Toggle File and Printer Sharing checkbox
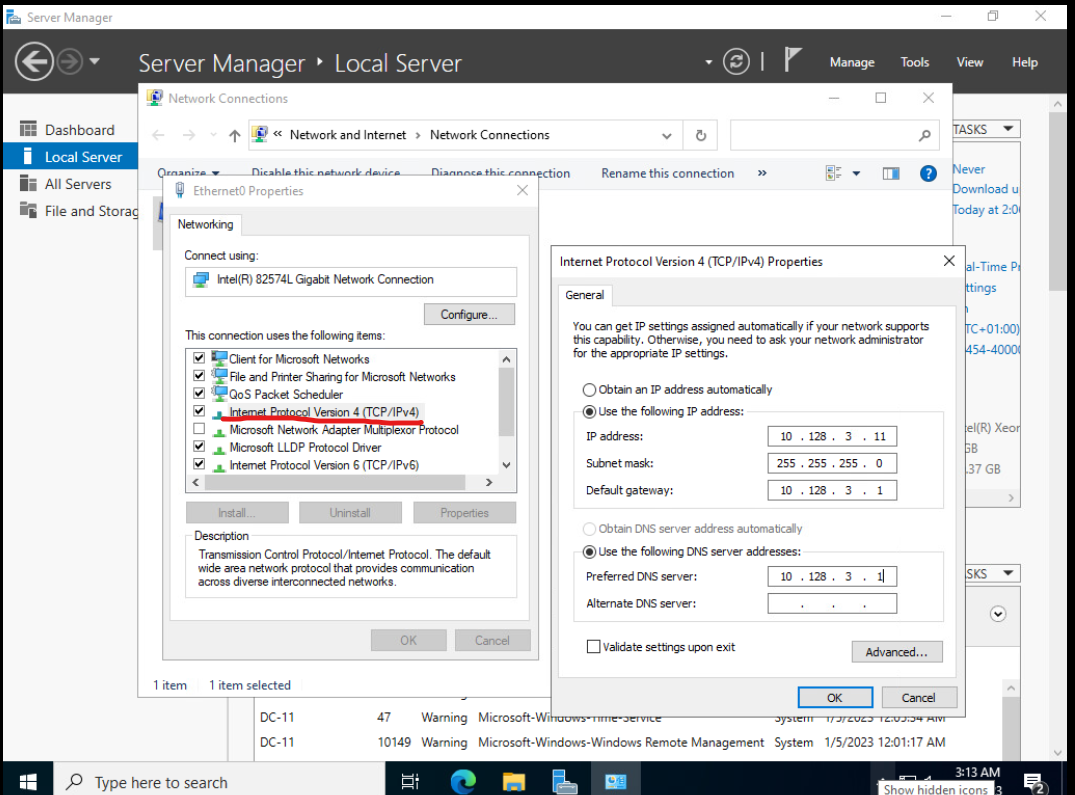This screenshot has height=795, width=1075. (199, 376)
